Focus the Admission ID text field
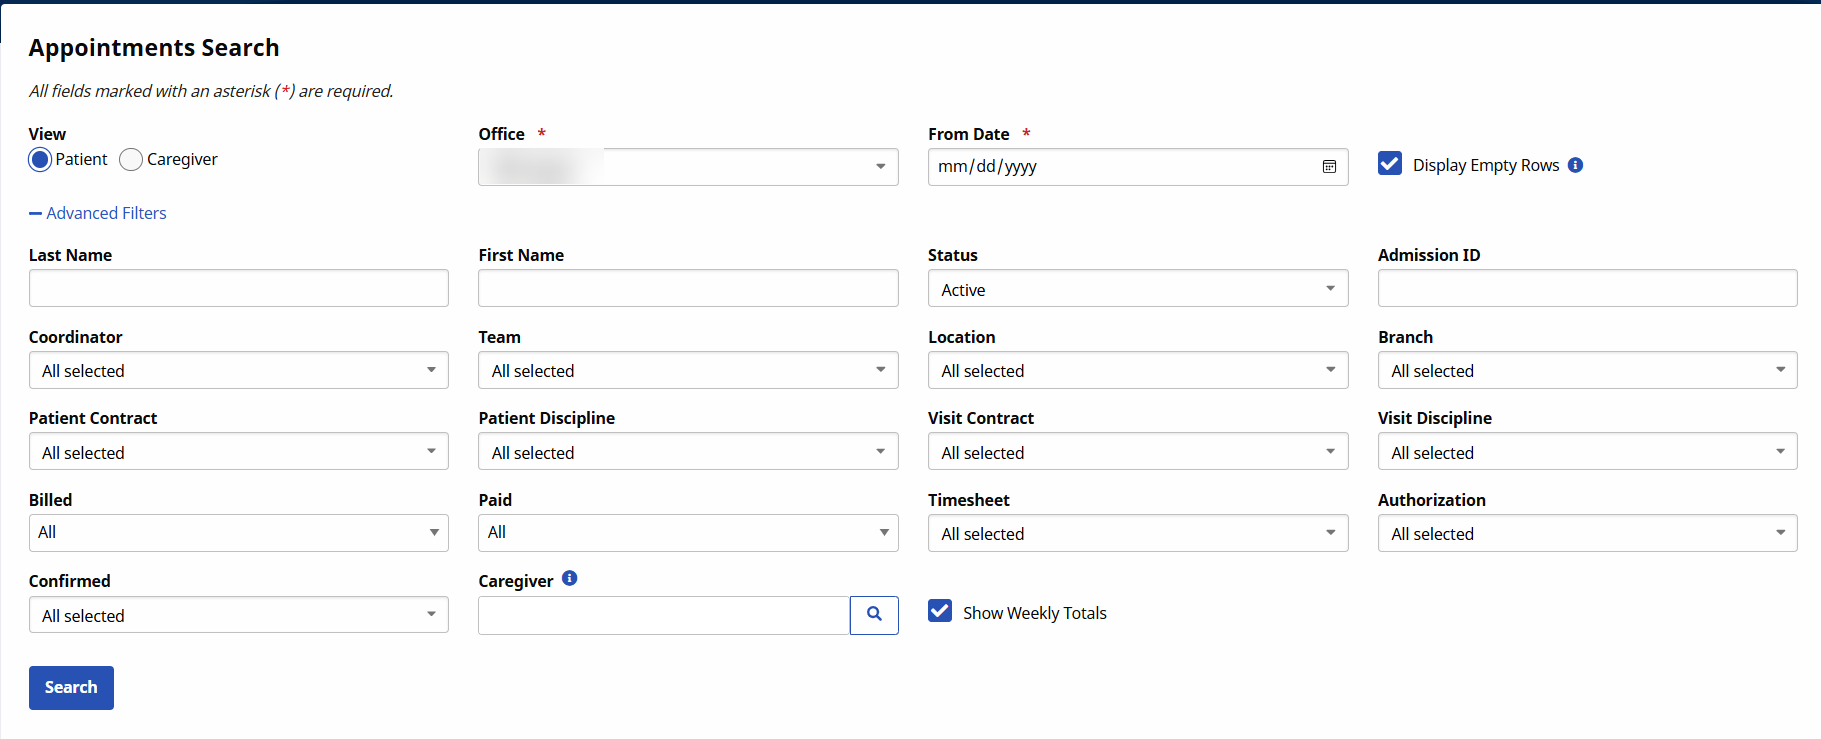The image size is (1821, 739). pos(1586,288)
